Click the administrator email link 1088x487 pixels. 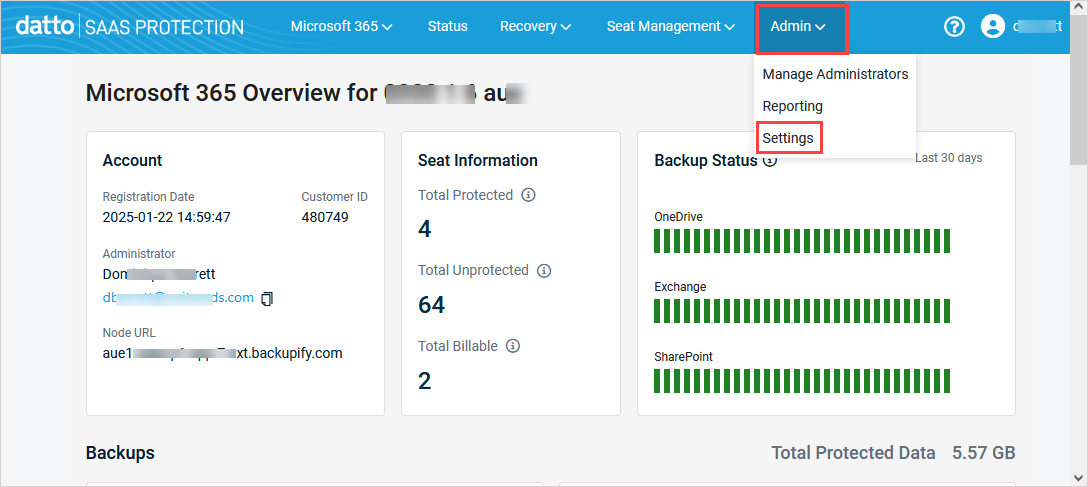tap(178, 298)
